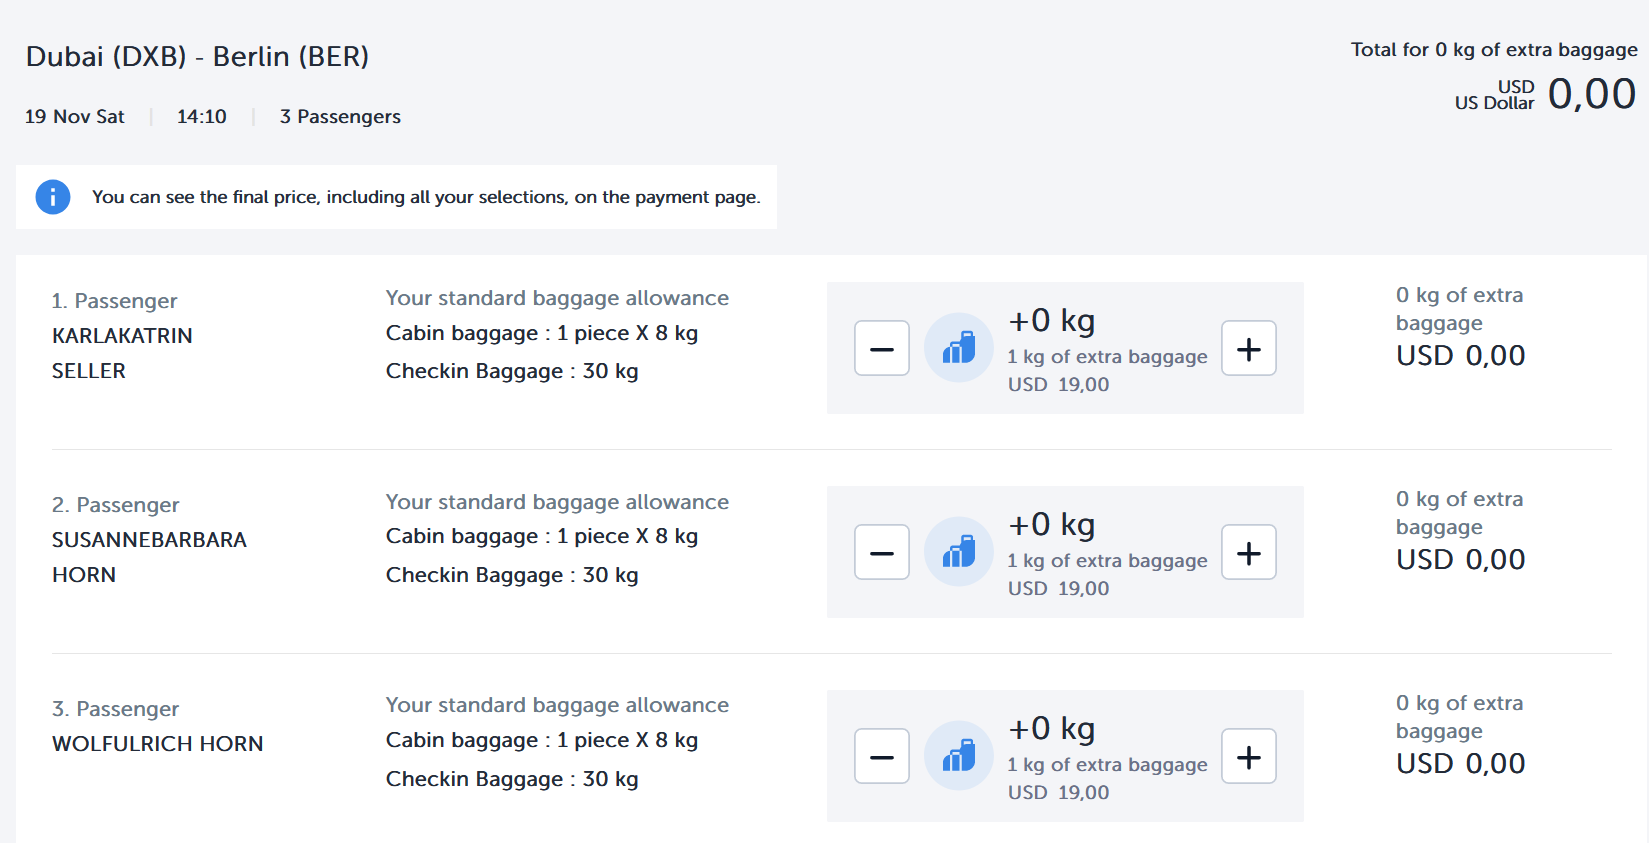Decrease extra baggage for Karlakatrin Seller

[881, 348]
